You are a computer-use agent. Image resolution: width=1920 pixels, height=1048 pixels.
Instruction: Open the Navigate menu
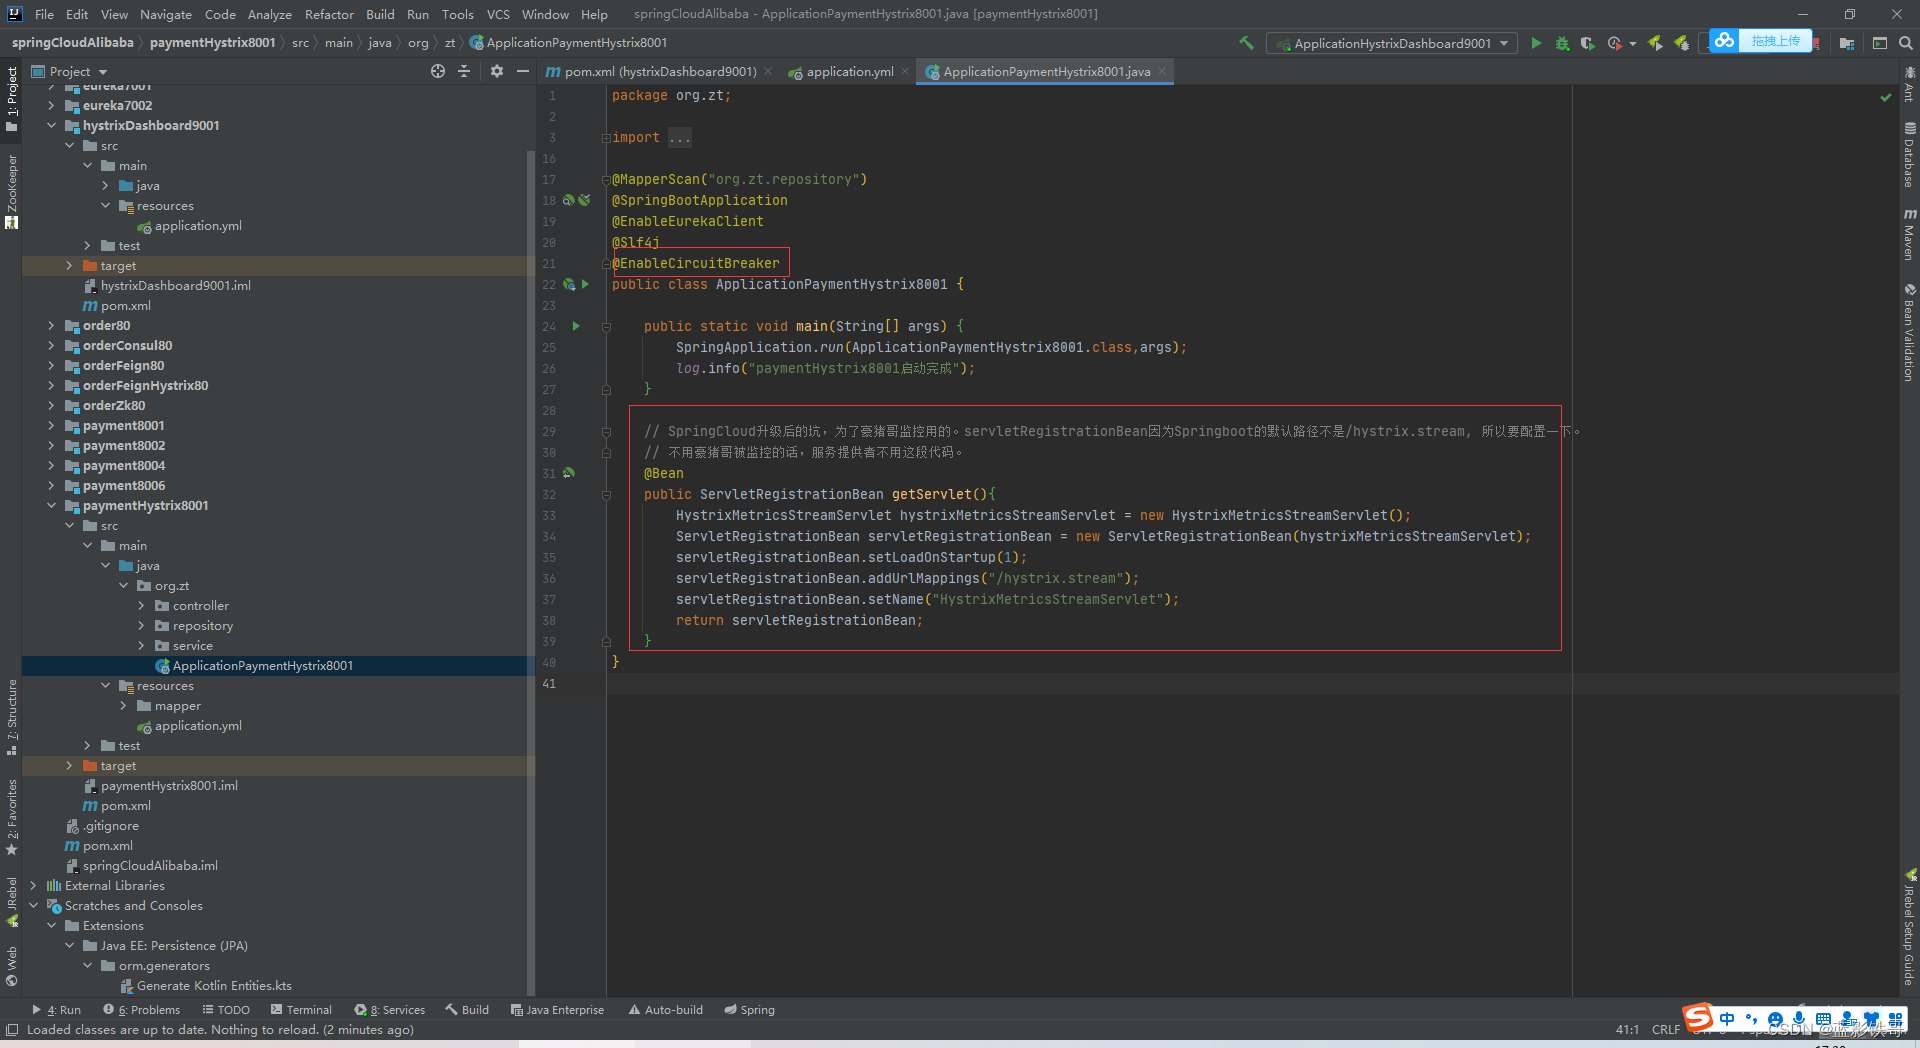[166, 14]
